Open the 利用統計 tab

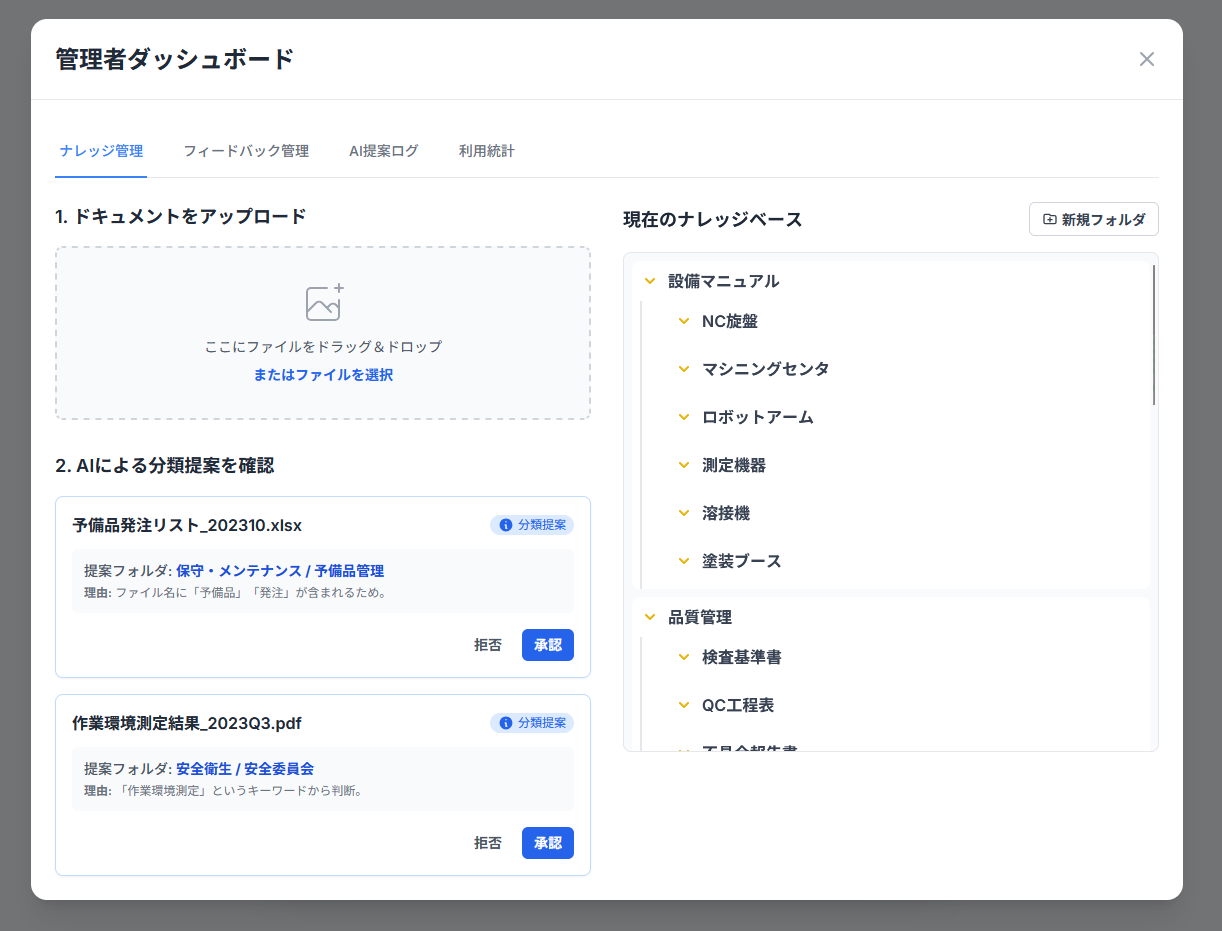coord(486,151)
